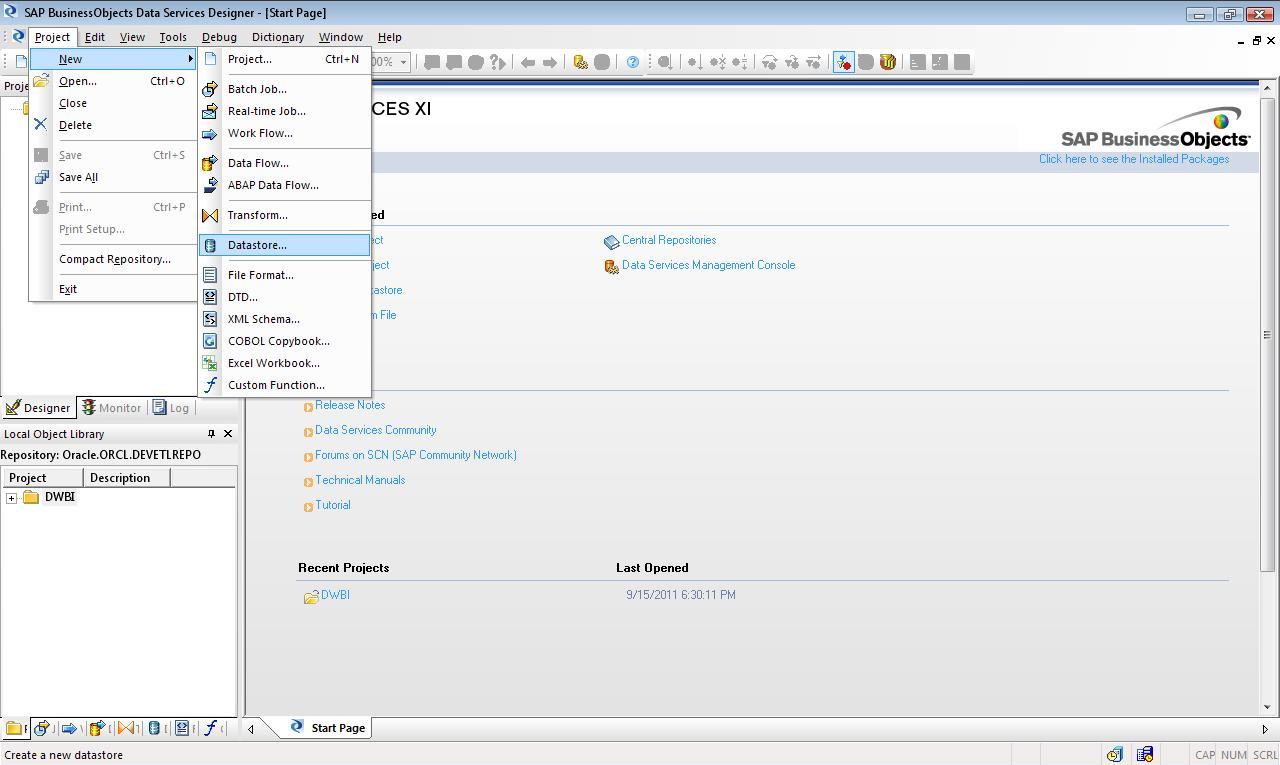Open the Technical Manuals link
Image resolution: width=1280 pixels, height=765 pixels.
[x=360, y=480]
